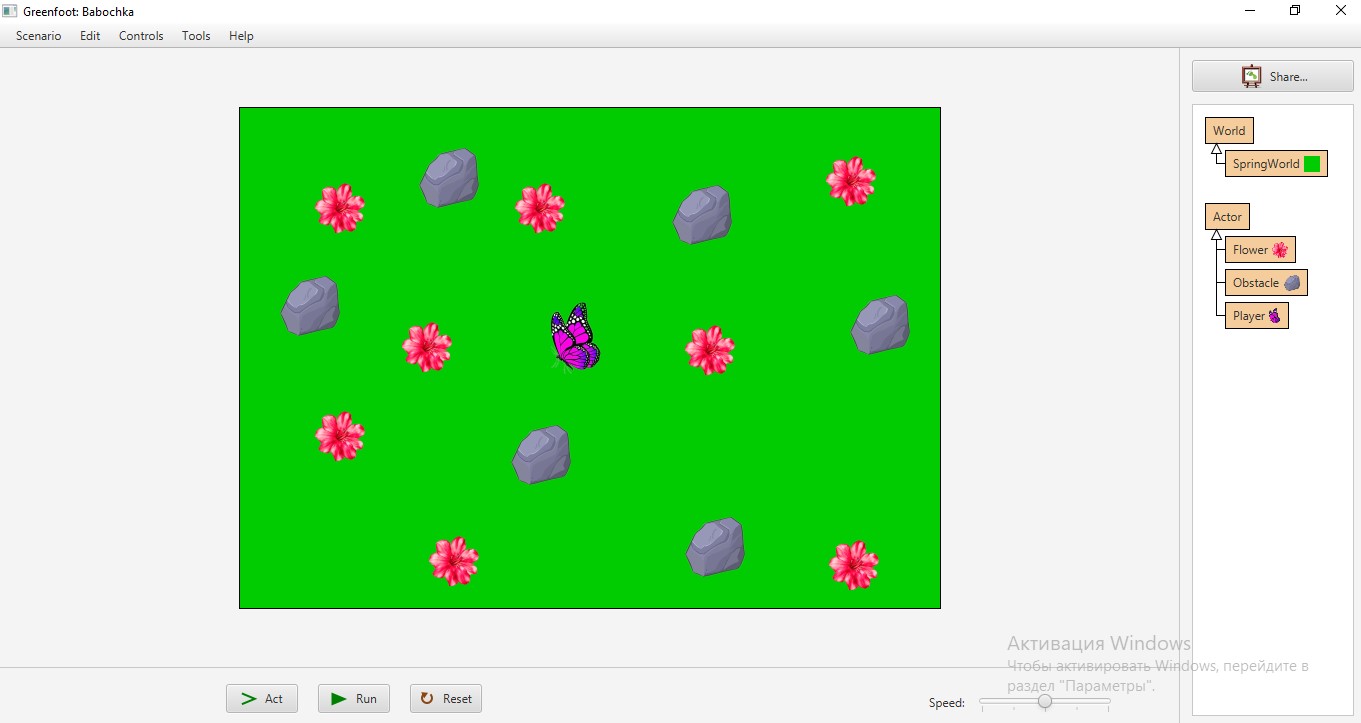Open the Tools menu
Image resolution: width=1361 pixels, height=723 pixels.
pyautogui.click(x=196, y=36)
